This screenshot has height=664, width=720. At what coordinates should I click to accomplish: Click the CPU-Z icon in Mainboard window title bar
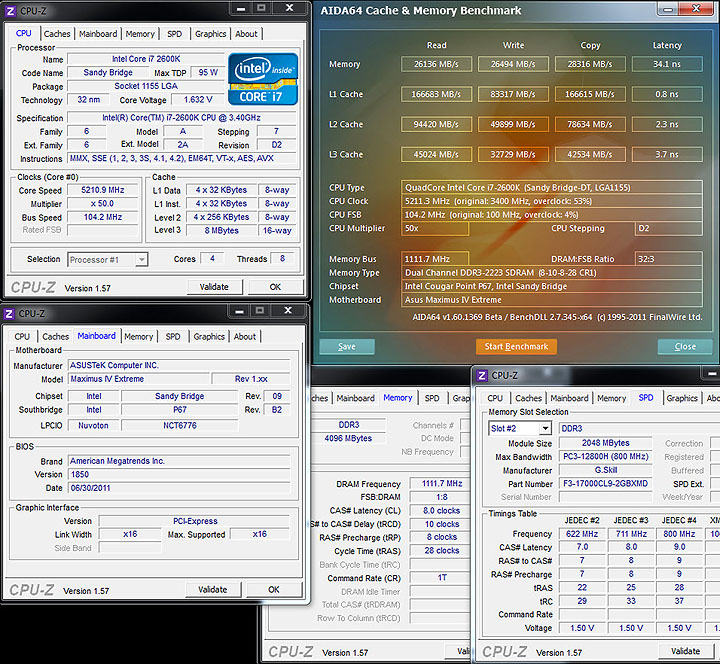[x=9, y=314]
